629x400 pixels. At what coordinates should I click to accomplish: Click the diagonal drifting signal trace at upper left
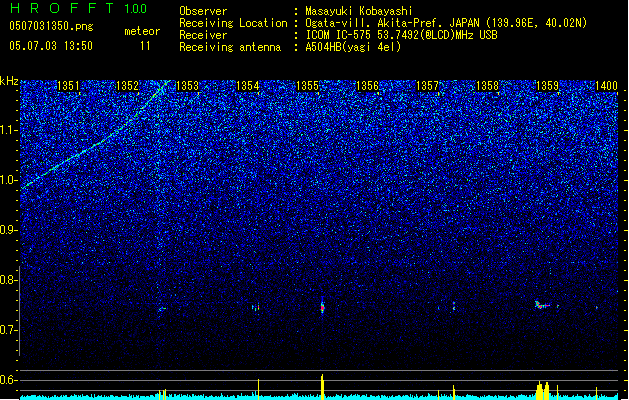pyautogui.click(x=95, y=135)
